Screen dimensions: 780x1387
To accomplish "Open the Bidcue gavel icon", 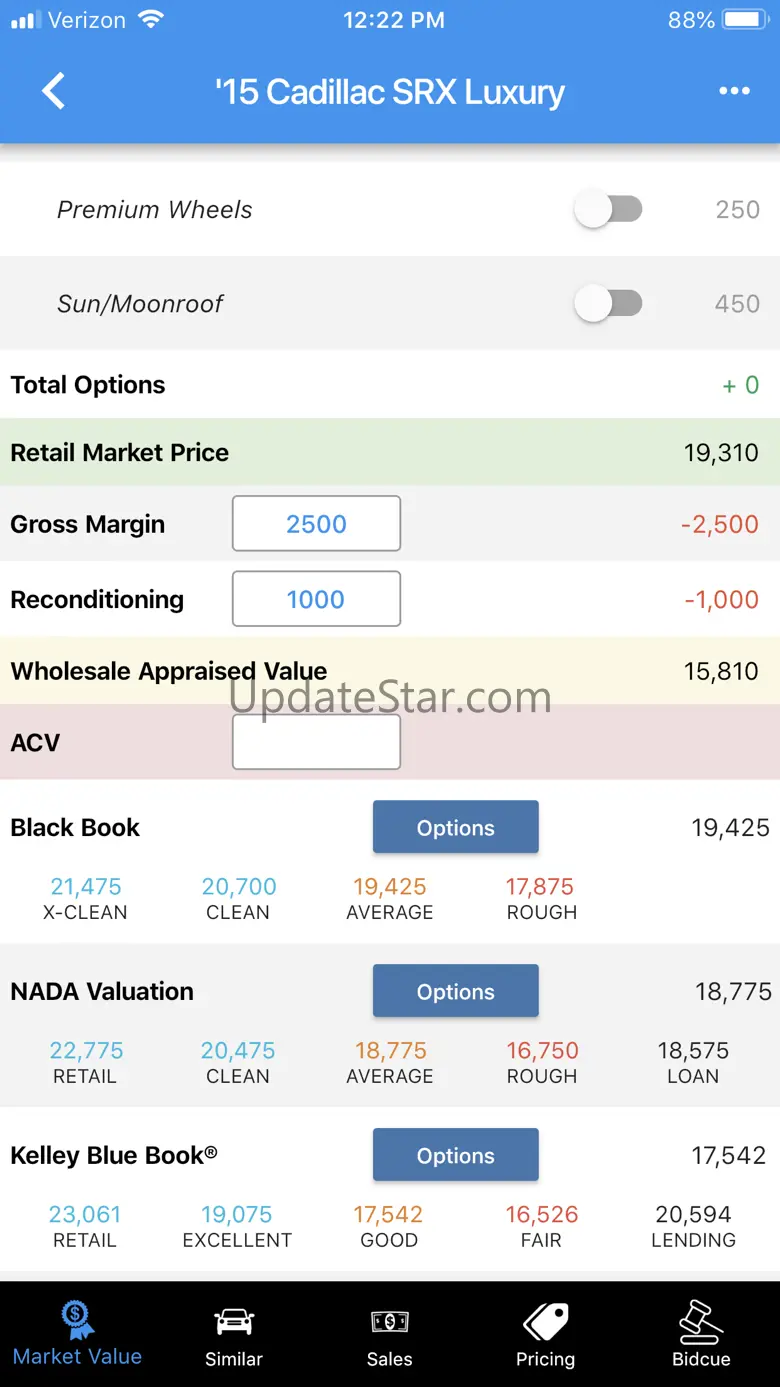I will (x=701, y=1321).
